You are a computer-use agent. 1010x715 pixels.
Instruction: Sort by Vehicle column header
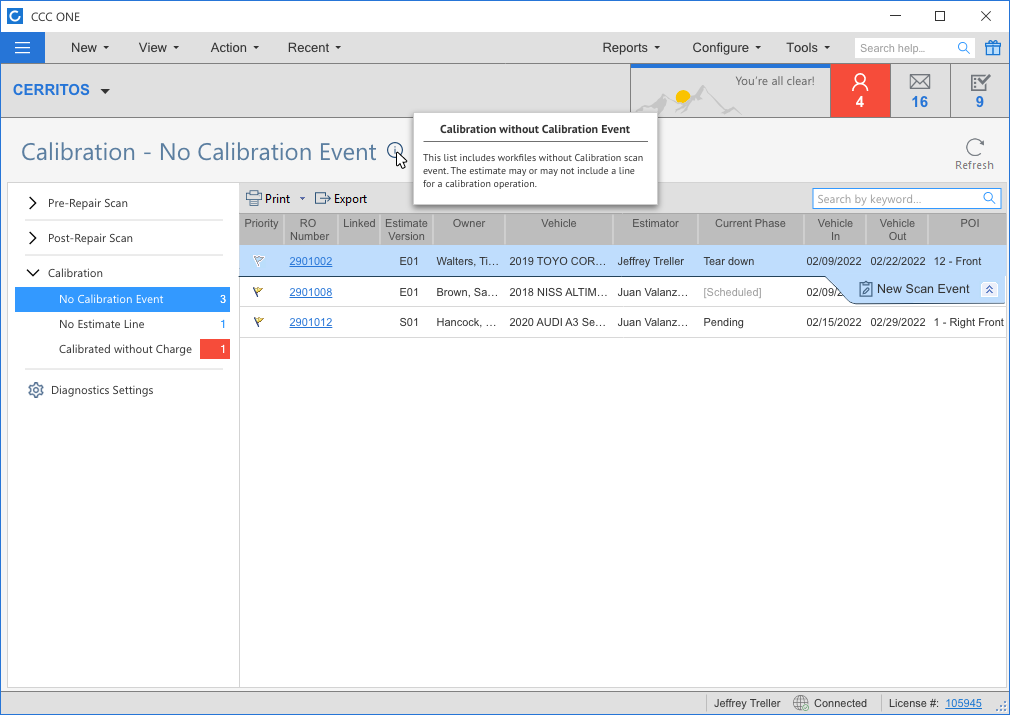pyautogui.click(x=558, y=229)
